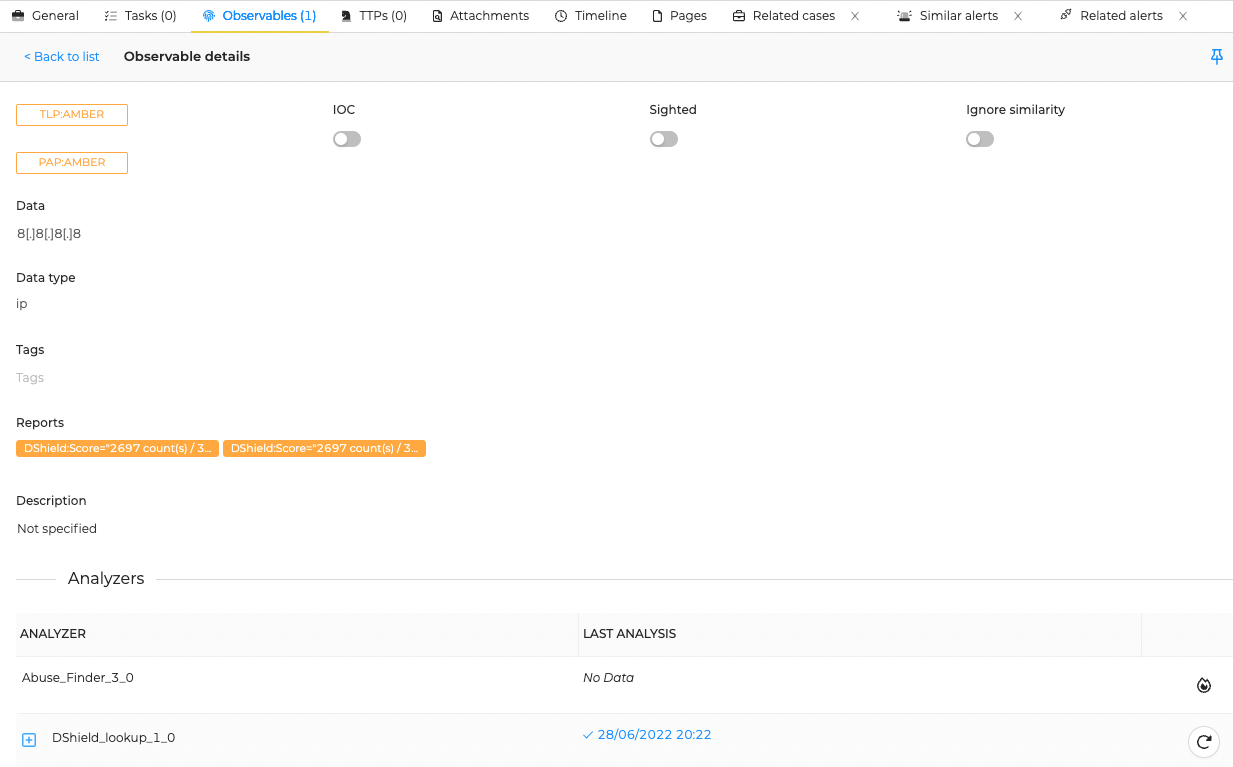The height and width of the screenshot is (767, 1233).
Task: Open the Attachments tab
Action: tap(480, 16)
